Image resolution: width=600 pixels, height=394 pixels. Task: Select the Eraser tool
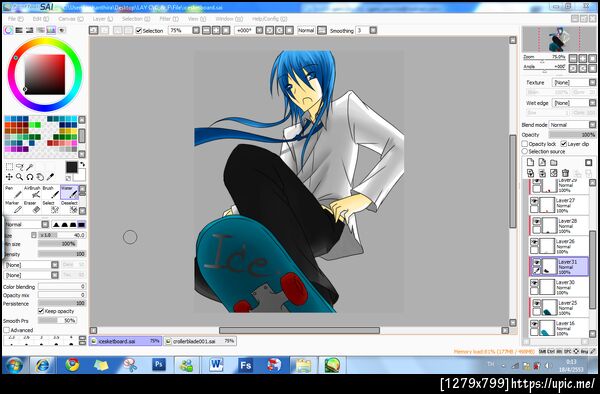pos(32,207)
